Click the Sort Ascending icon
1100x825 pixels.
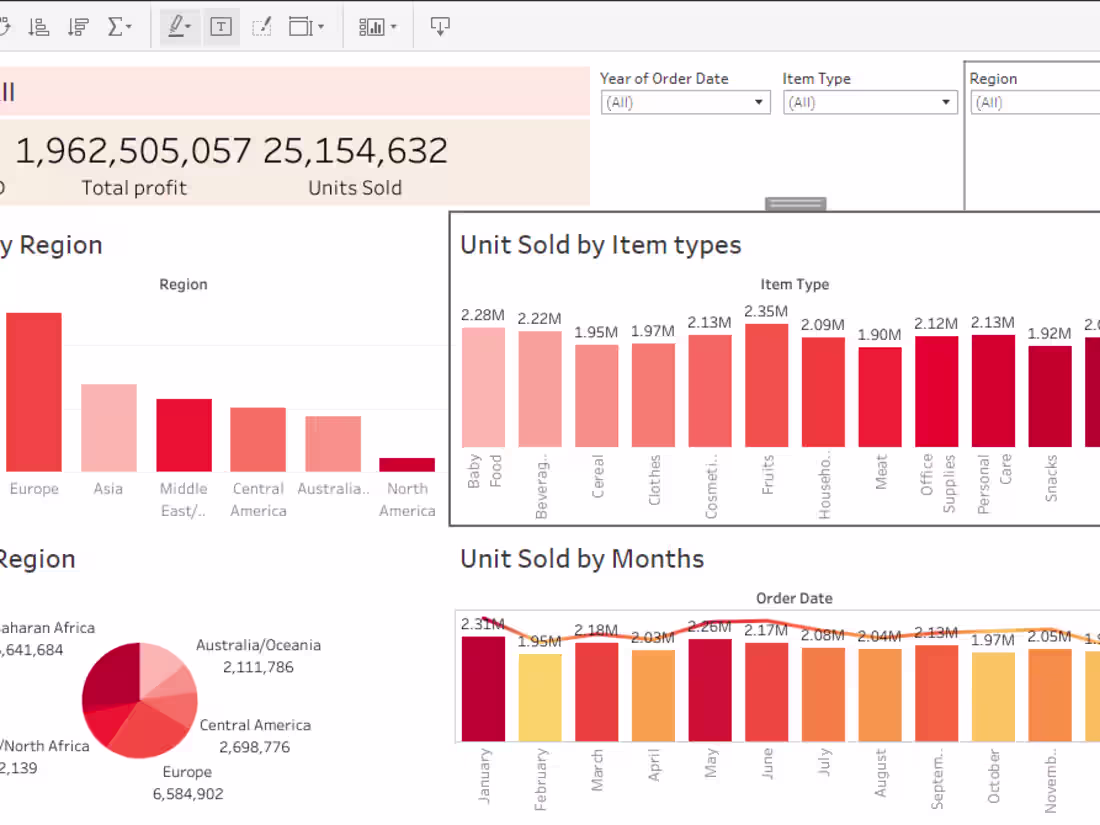(x=38, y=26)
